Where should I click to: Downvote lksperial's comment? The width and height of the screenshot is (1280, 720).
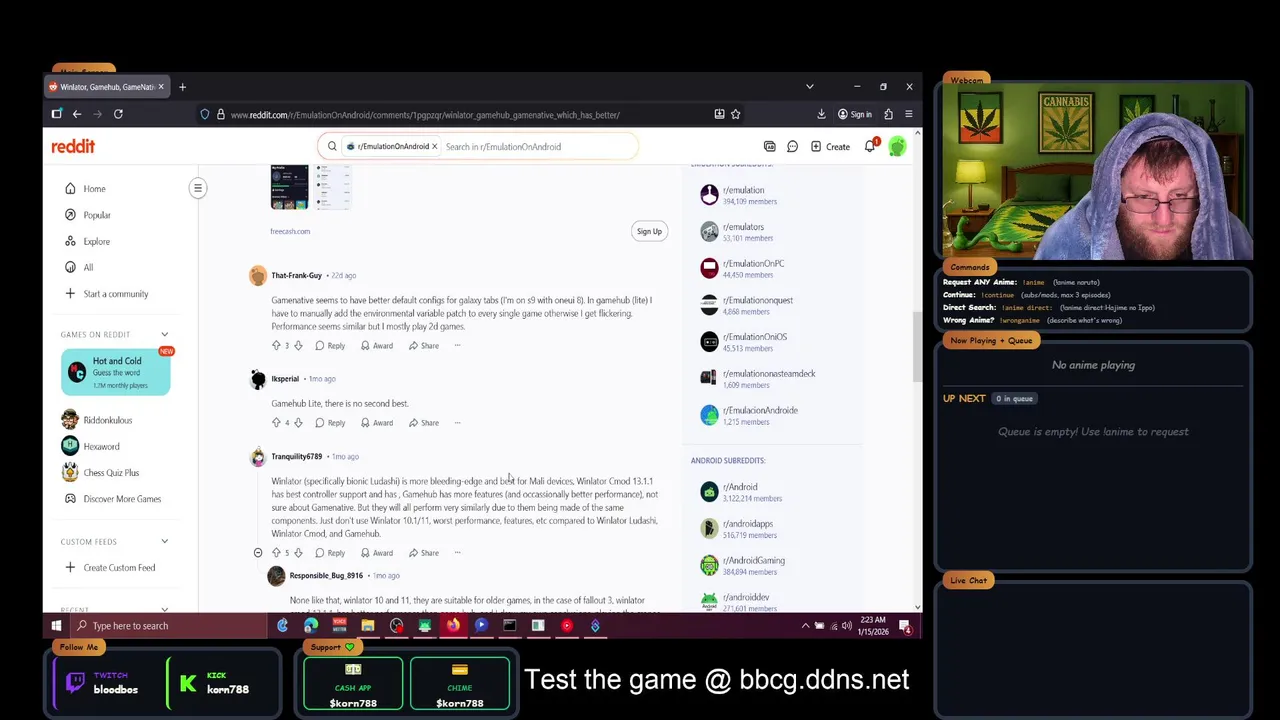[x=298, y=423]
